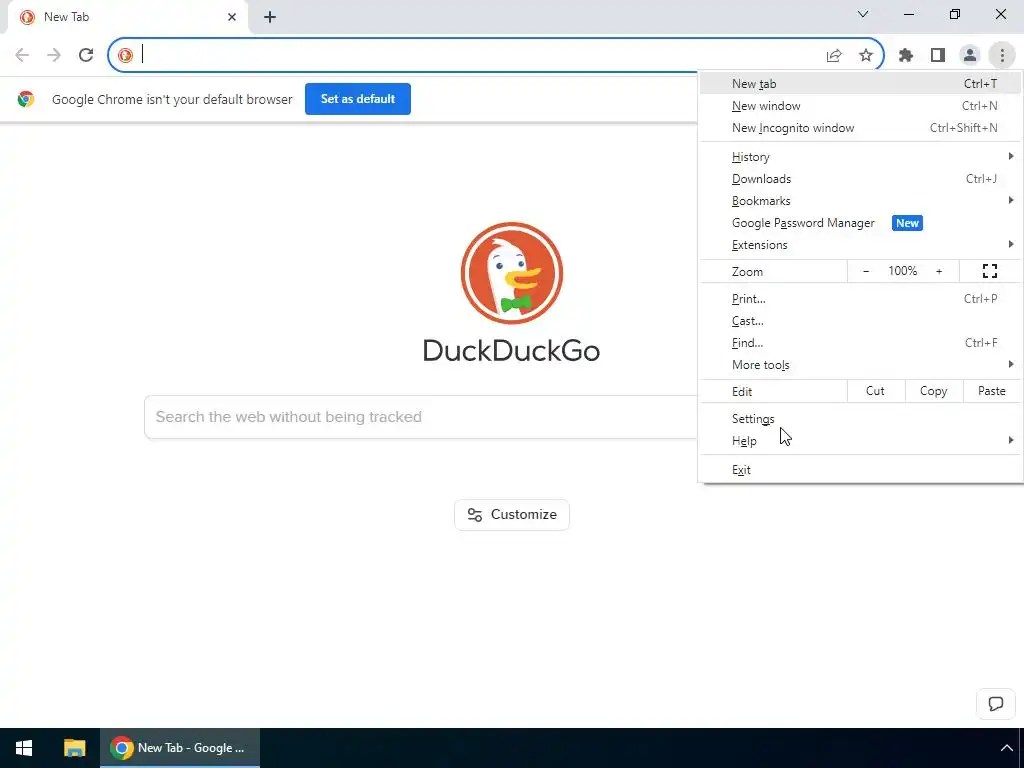Show hidden system tray icons
The width and height of the screenshot is (1024, 768).
pyautogui.click(x=1006, y=748)
